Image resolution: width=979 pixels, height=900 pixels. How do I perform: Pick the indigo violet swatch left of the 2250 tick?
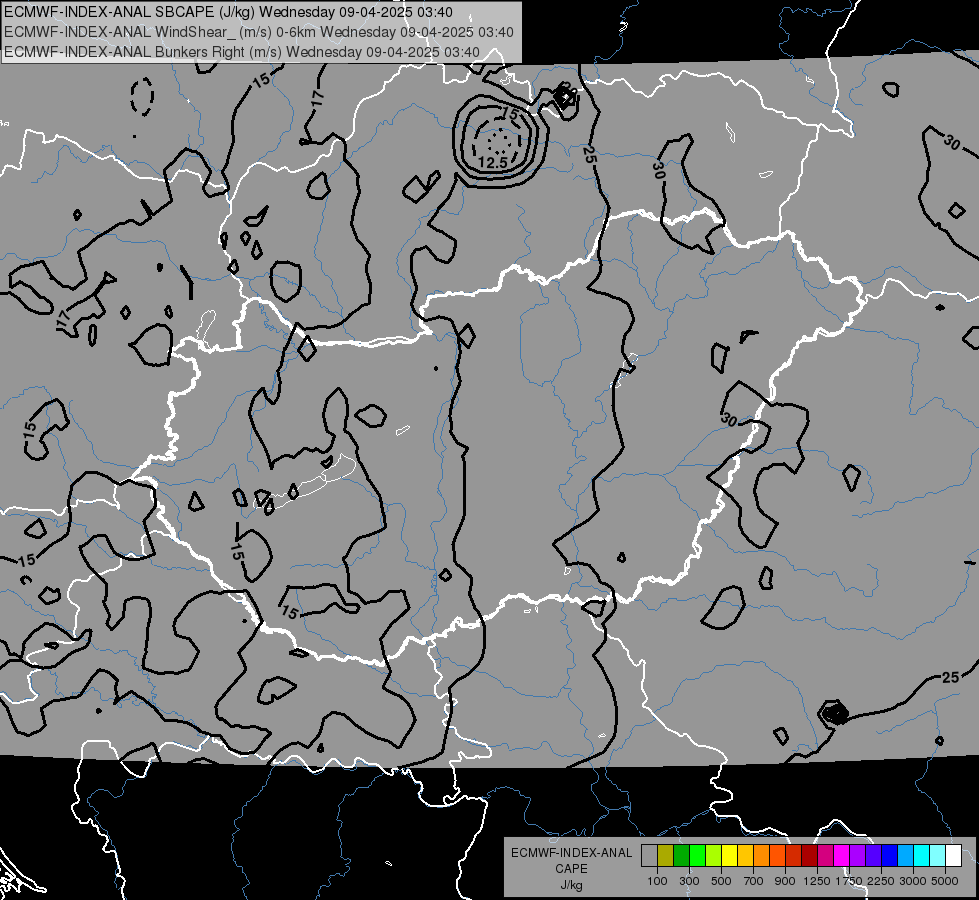coord(873,855)
